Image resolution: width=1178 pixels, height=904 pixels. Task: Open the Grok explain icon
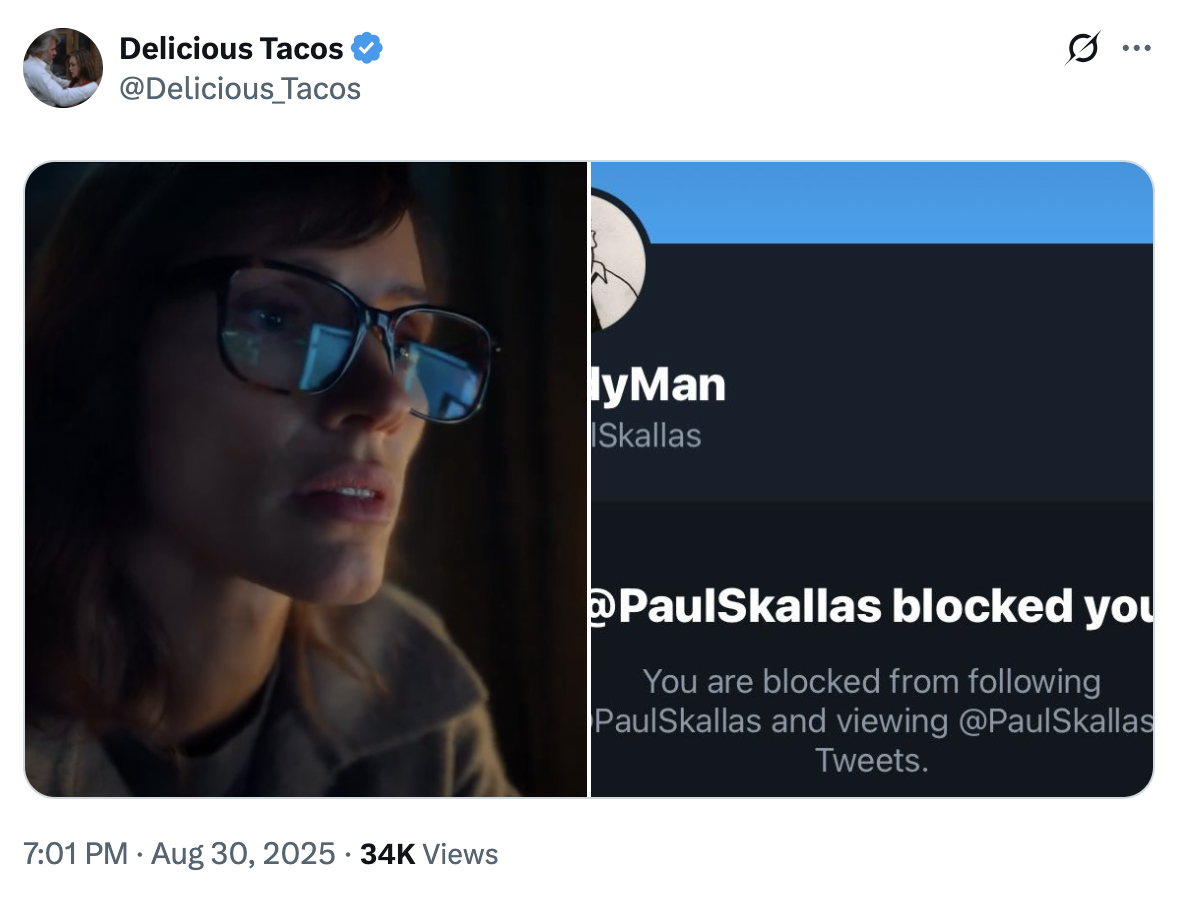click(x=1083, y=48)
